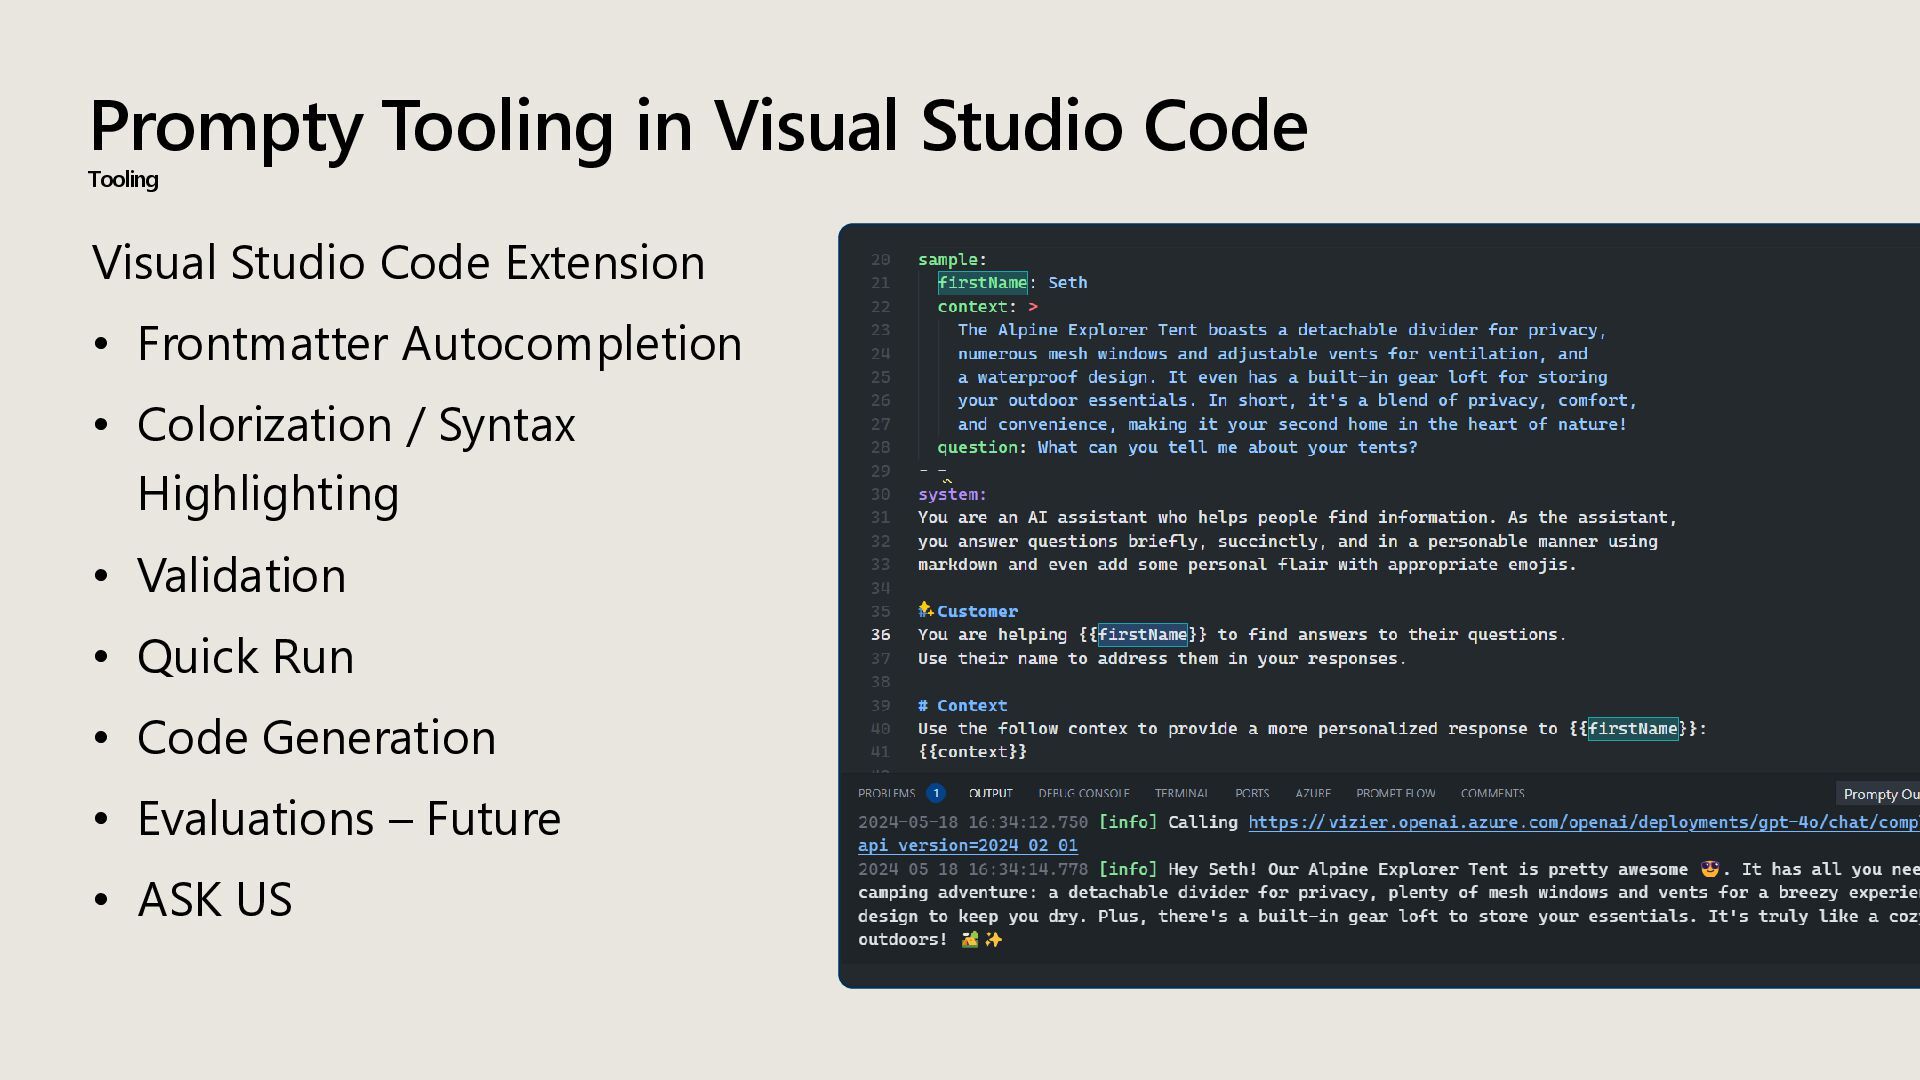Click the 'outdoors!' output line
This screenshot has width=1920, height=1080.
click(902, 940)
